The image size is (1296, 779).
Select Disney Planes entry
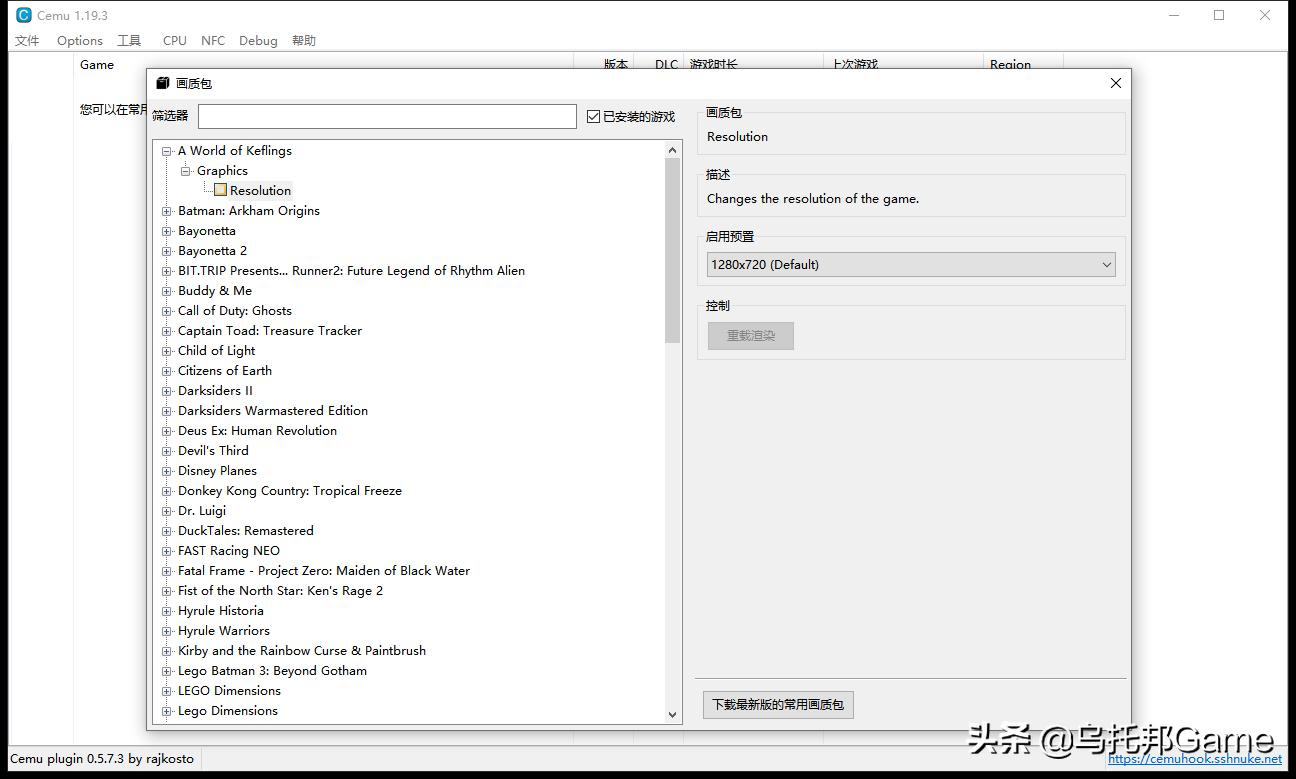pyautogui.click(x=217, y=471)
